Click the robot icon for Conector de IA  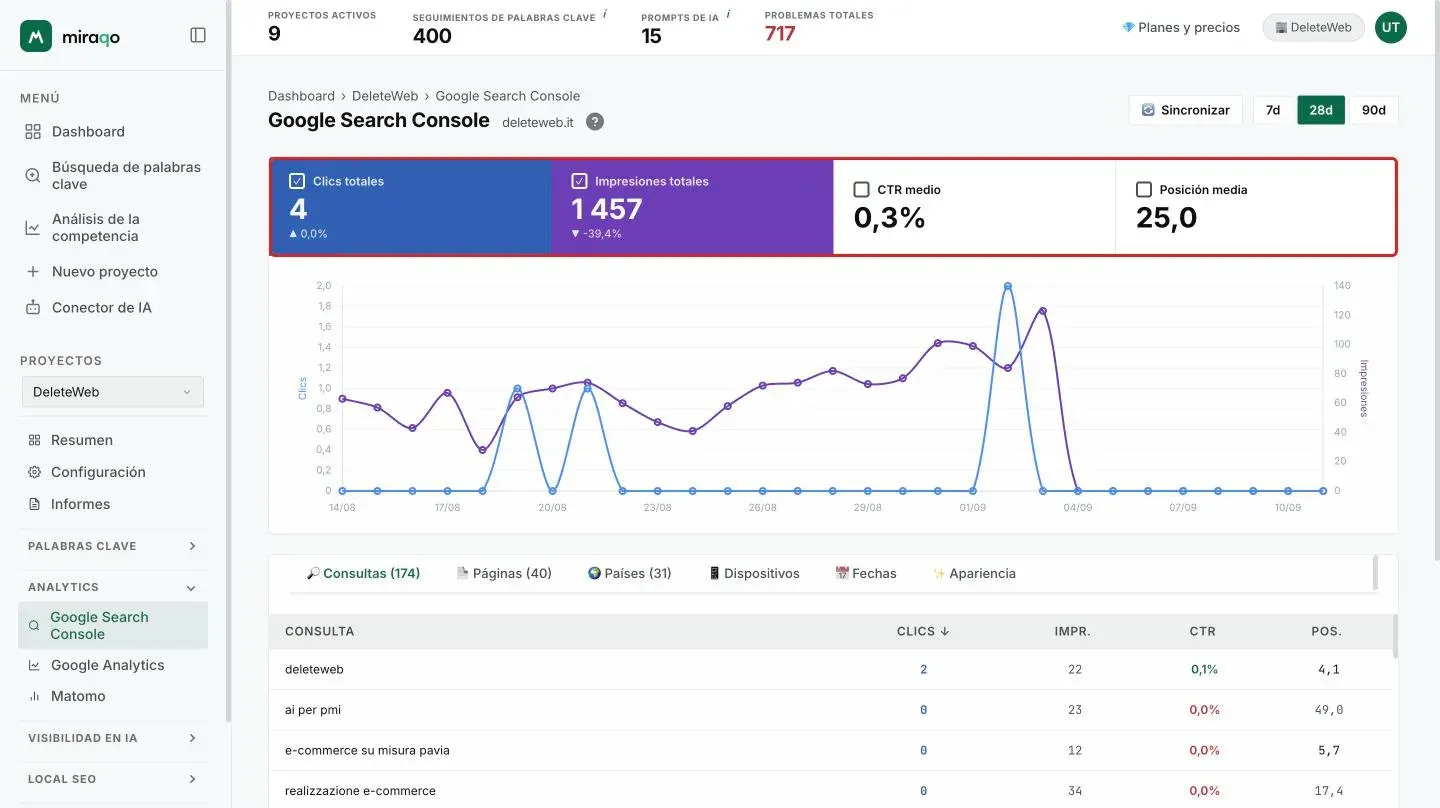(33, 308)
